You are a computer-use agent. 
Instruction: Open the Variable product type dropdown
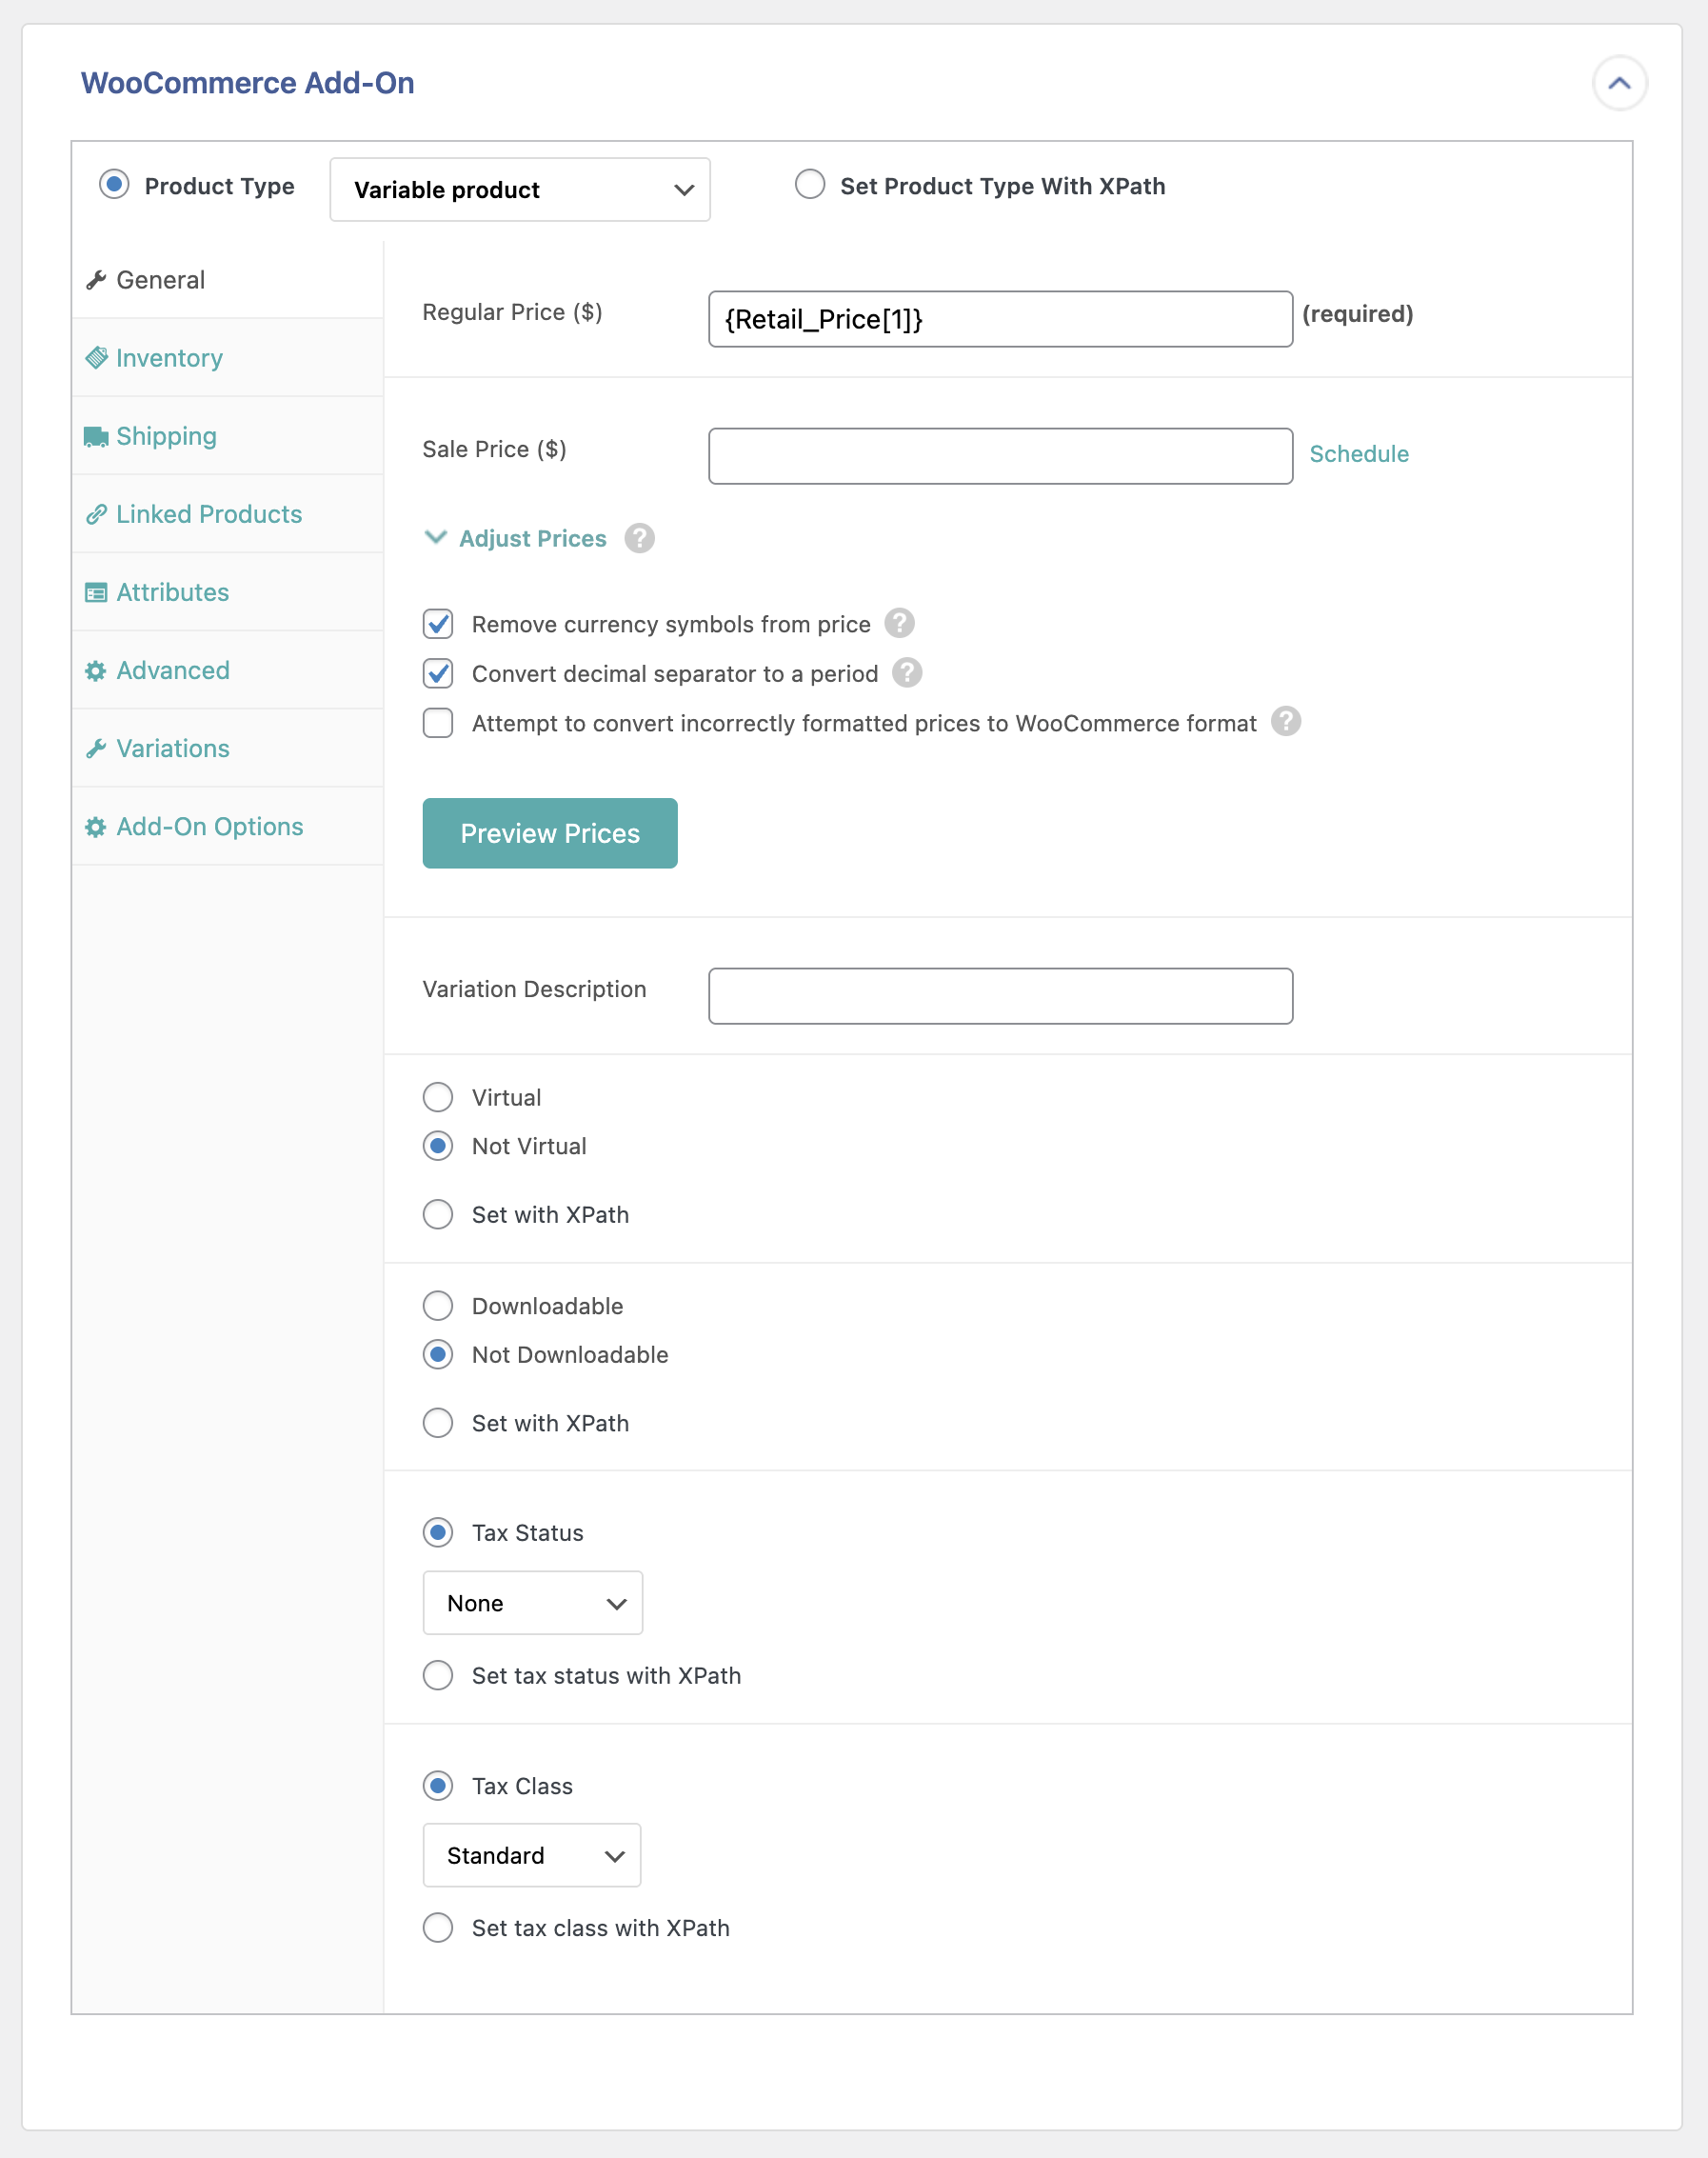point(520,190)
